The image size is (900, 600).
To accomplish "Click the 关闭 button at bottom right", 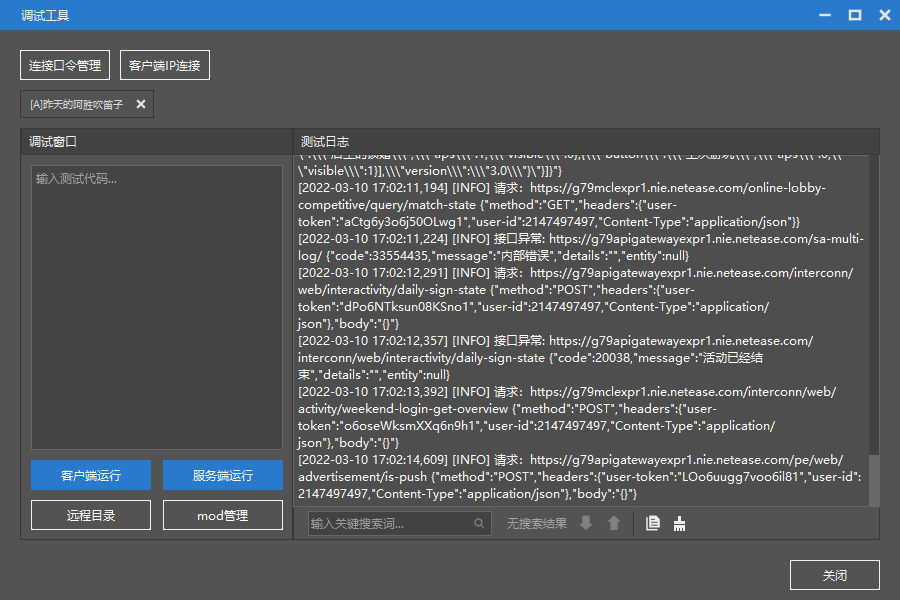I will [835, 575].
